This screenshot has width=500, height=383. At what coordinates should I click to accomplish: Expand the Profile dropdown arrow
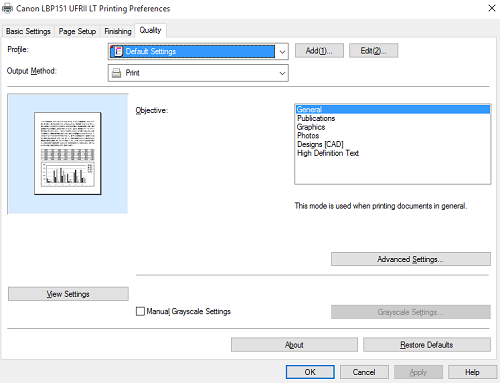(282, 52)
